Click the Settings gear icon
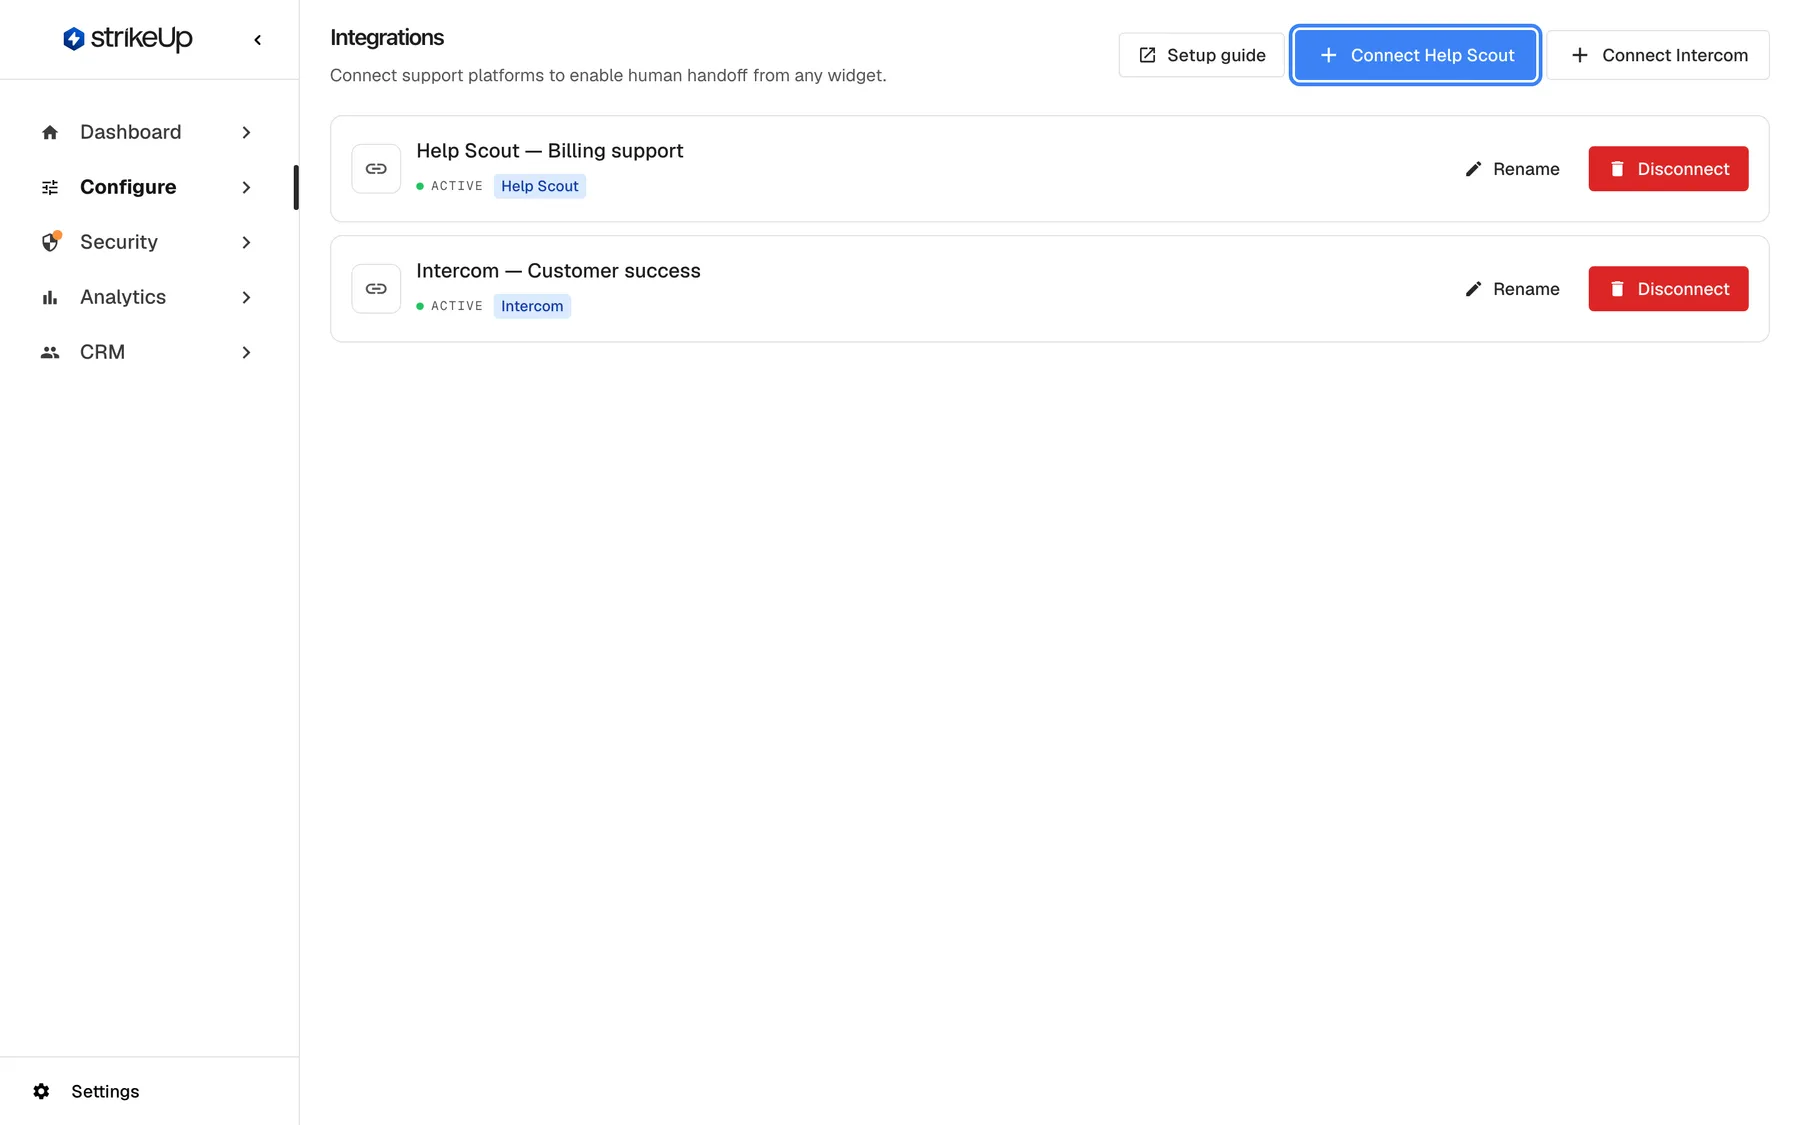 click(x=41, y=1091)
